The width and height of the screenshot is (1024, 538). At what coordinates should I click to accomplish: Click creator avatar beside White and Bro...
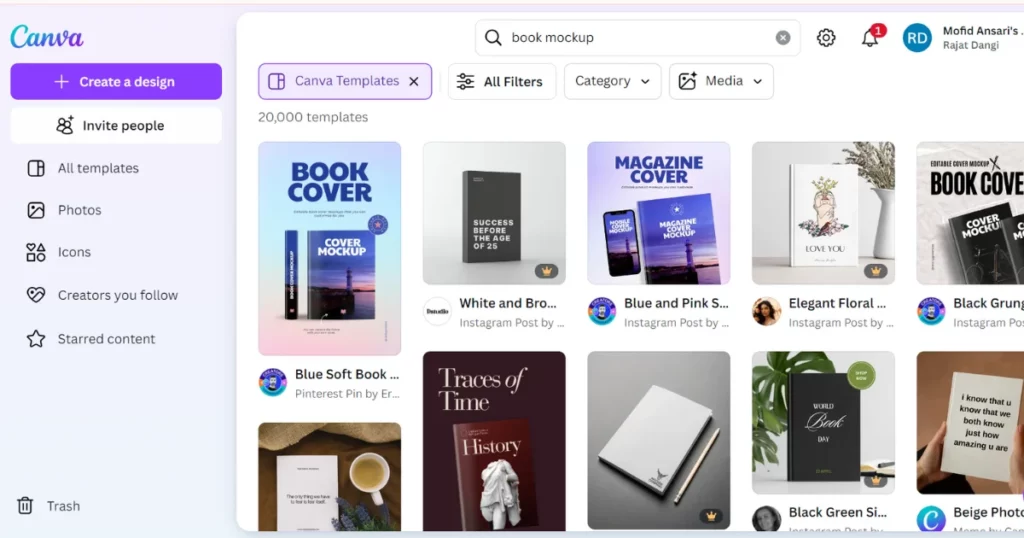pyautogui.click(x=438, y=311)
